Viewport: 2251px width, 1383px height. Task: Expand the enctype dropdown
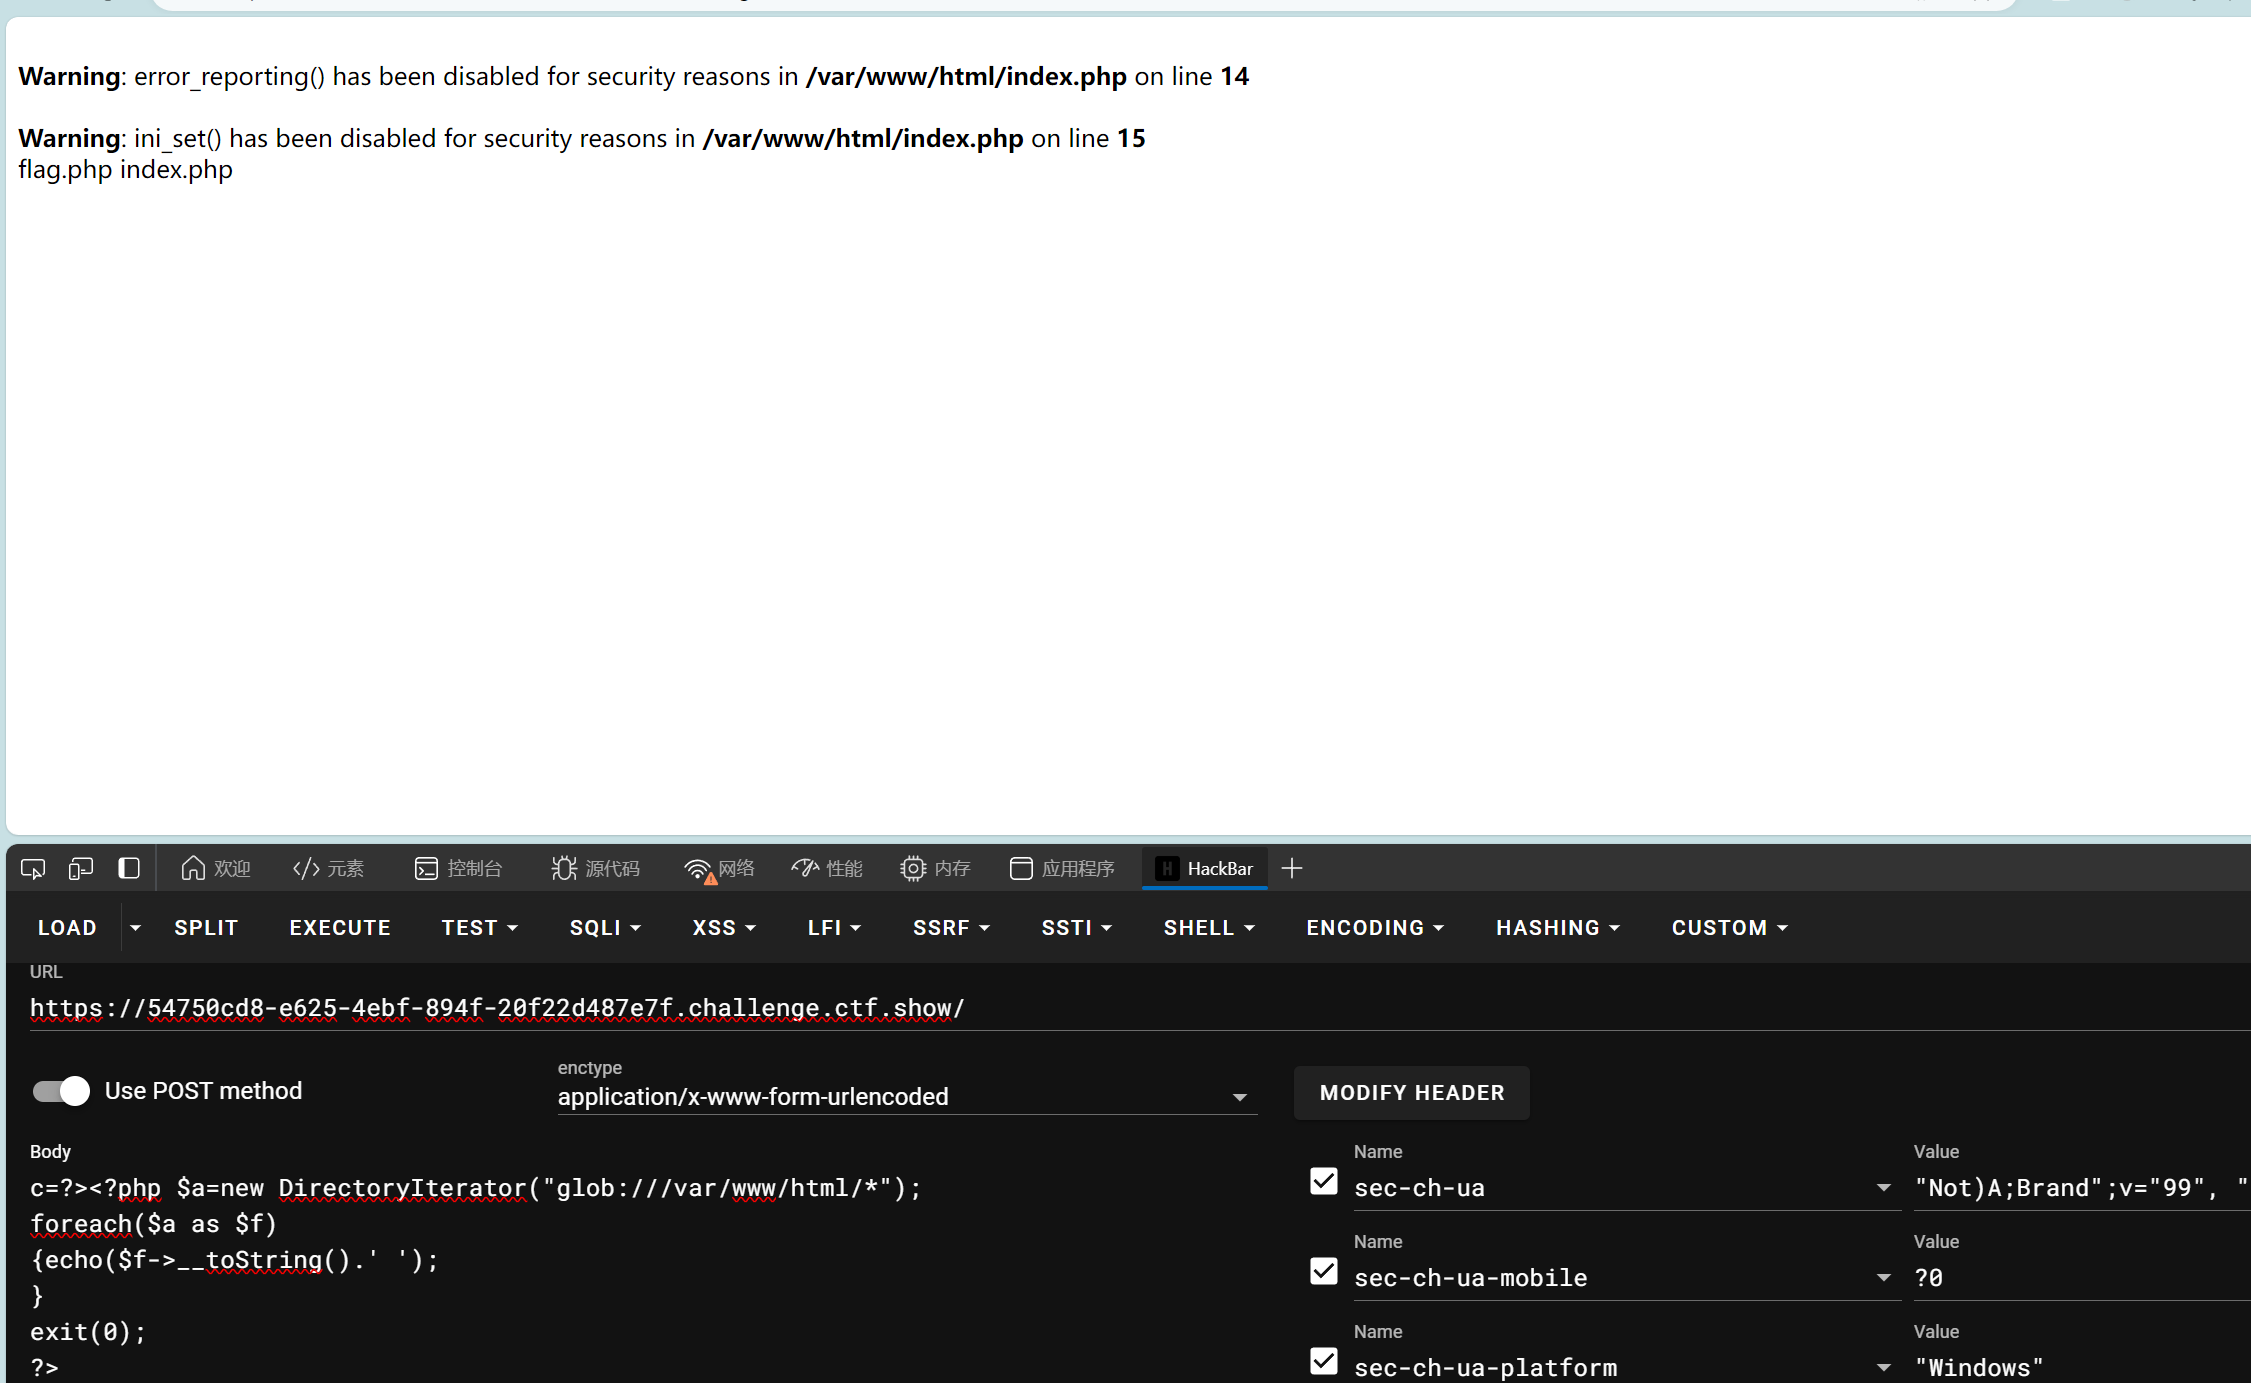[1239, 1097]
